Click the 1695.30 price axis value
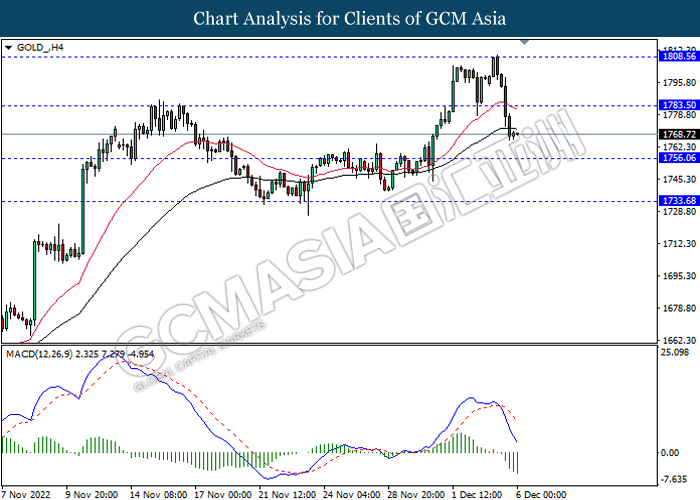700x500 pixels. pyautogui.click(x=680, y=276)
